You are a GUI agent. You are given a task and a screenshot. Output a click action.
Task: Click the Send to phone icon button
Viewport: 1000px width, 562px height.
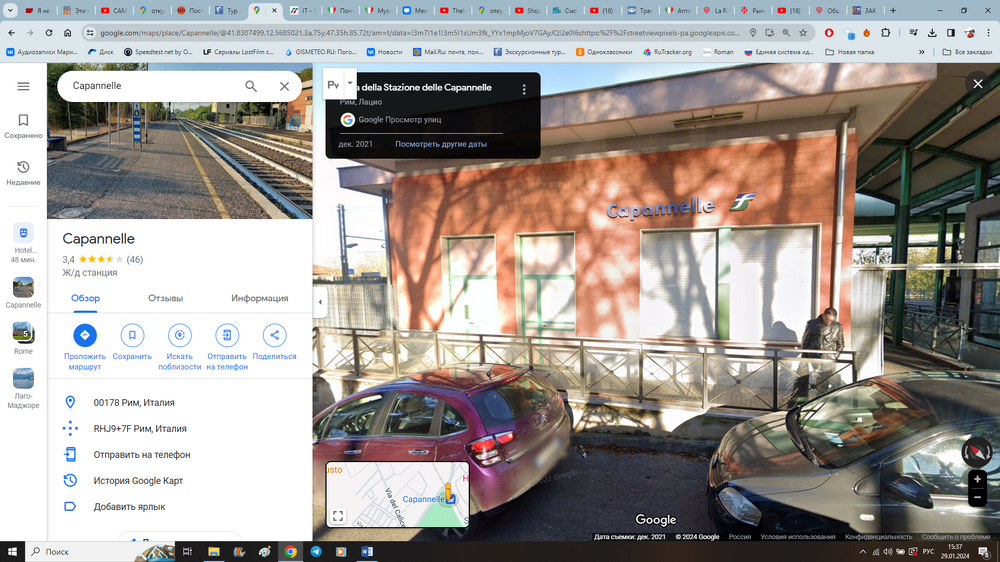227,335
